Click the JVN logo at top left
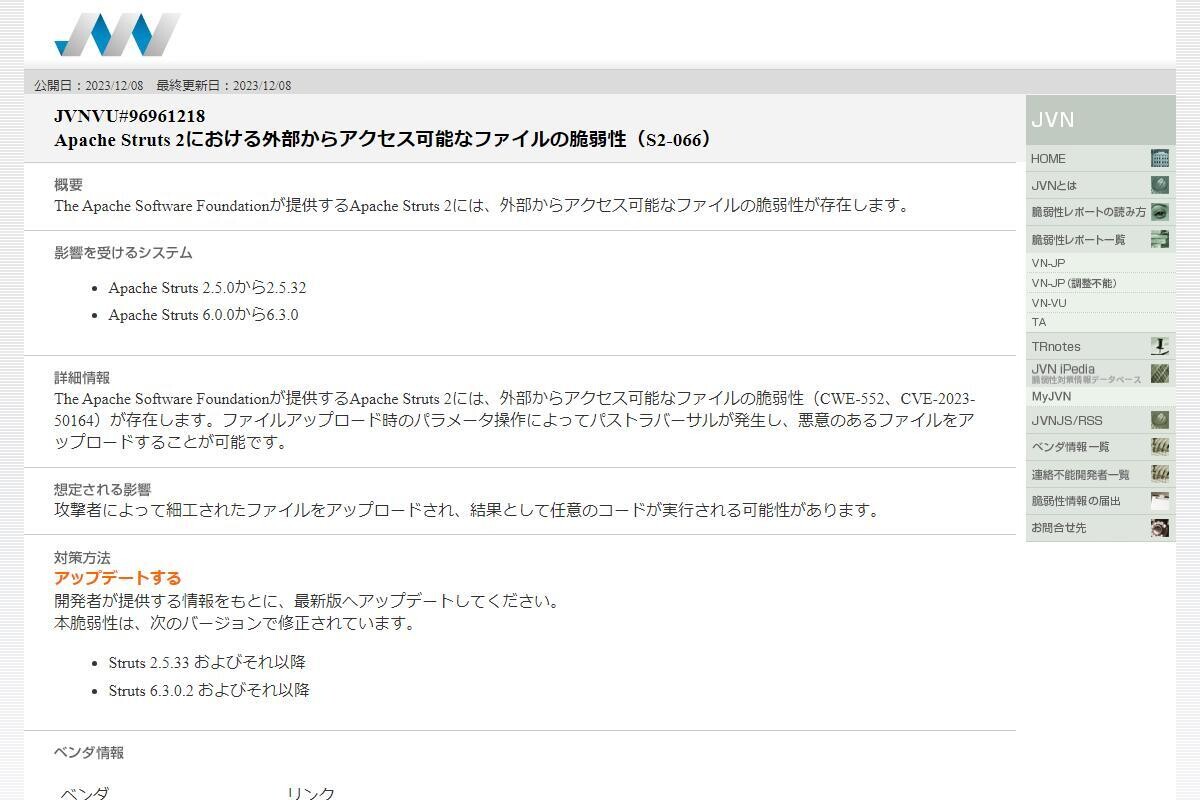The image size is (1200, 800). pos(117,34)
